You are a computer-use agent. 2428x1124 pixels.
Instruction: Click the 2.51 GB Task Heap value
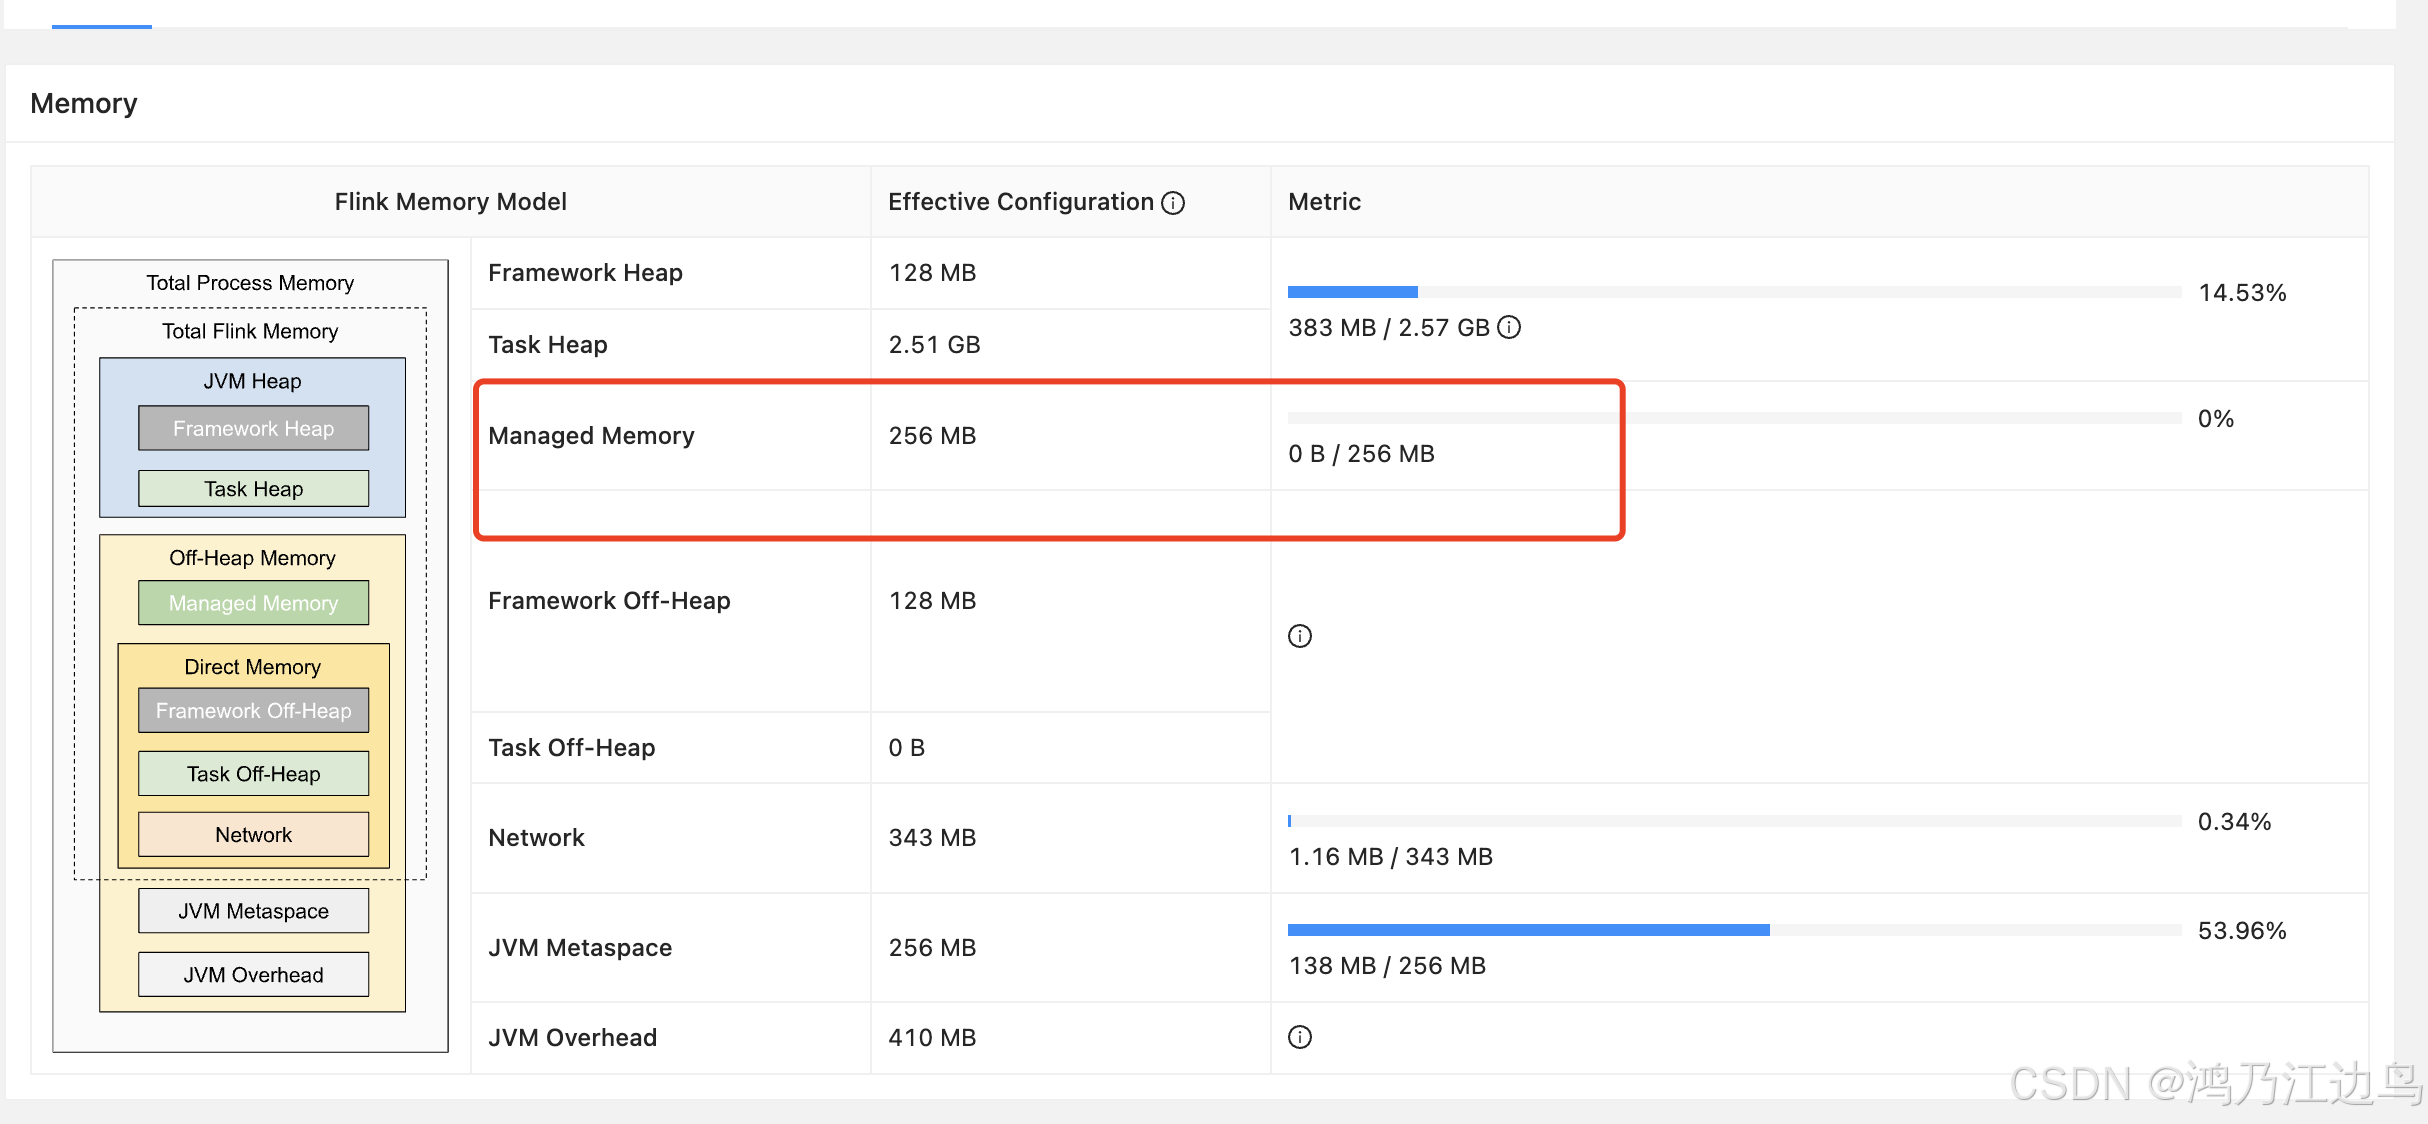click(x=934, y=345)
